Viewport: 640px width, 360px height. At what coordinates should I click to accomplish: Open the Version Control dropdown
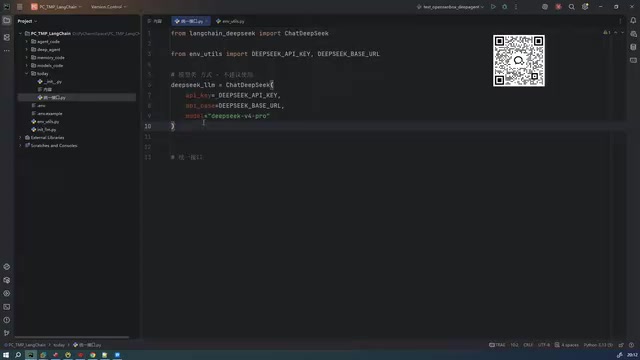click(109, 7)
